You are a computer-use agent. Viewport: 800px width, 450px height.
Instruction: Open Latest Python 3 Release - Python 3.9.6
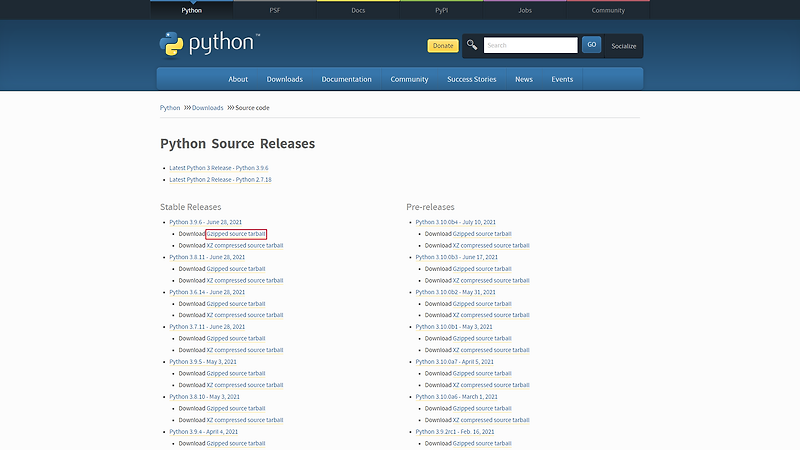[x=218, y=168]
